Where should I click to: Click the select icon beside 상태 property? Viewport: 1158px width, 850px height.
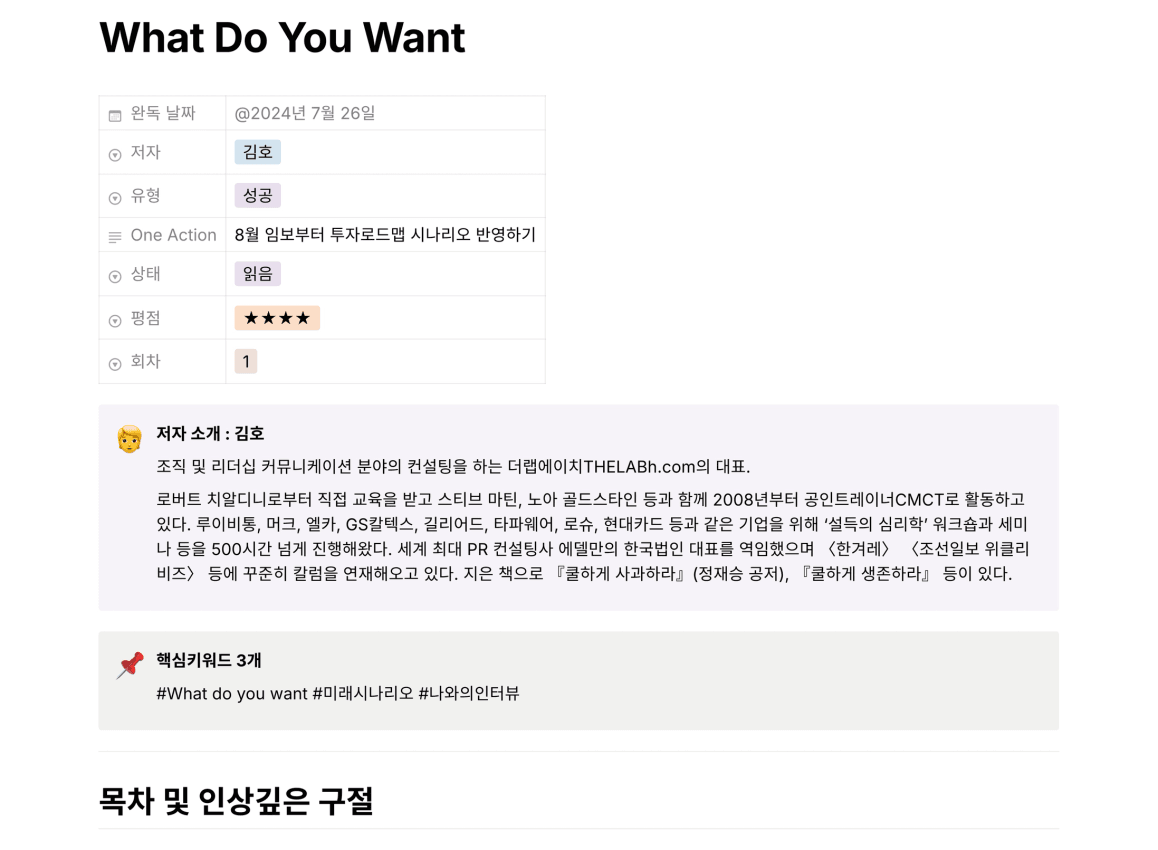tap(114, 276)
